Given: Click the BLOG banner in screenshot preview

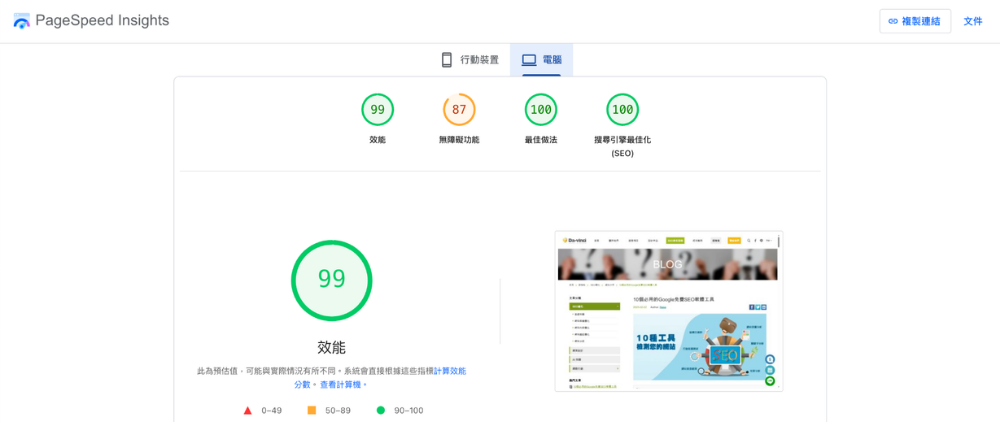Looking at the screenshot, I should pyautogui.click(x=668, y=264).
